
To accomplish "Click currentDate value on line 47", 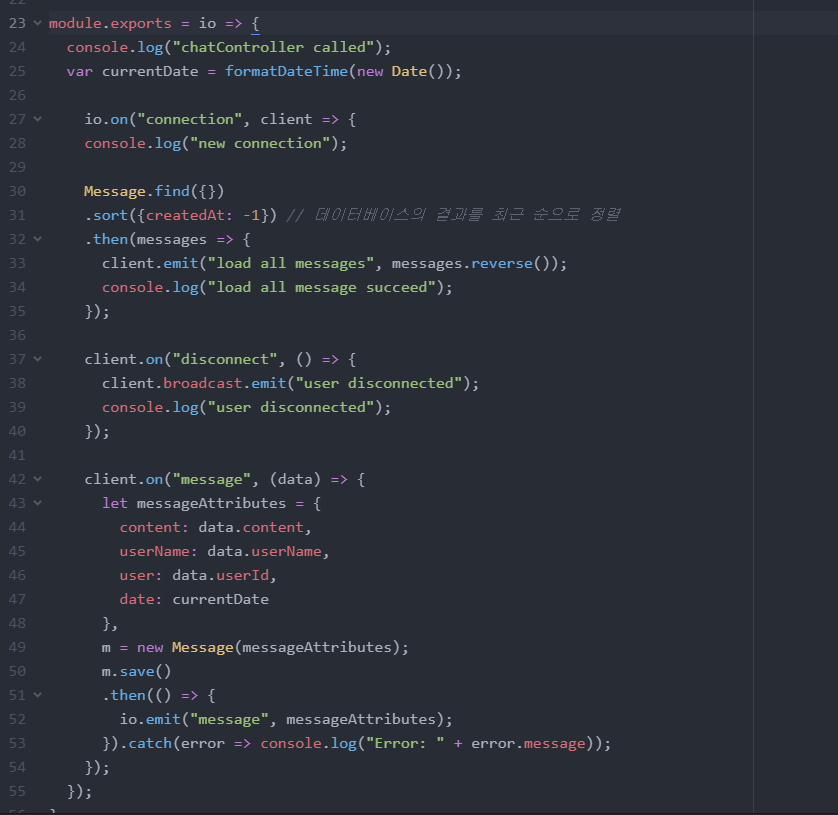I will click(221, 600).
